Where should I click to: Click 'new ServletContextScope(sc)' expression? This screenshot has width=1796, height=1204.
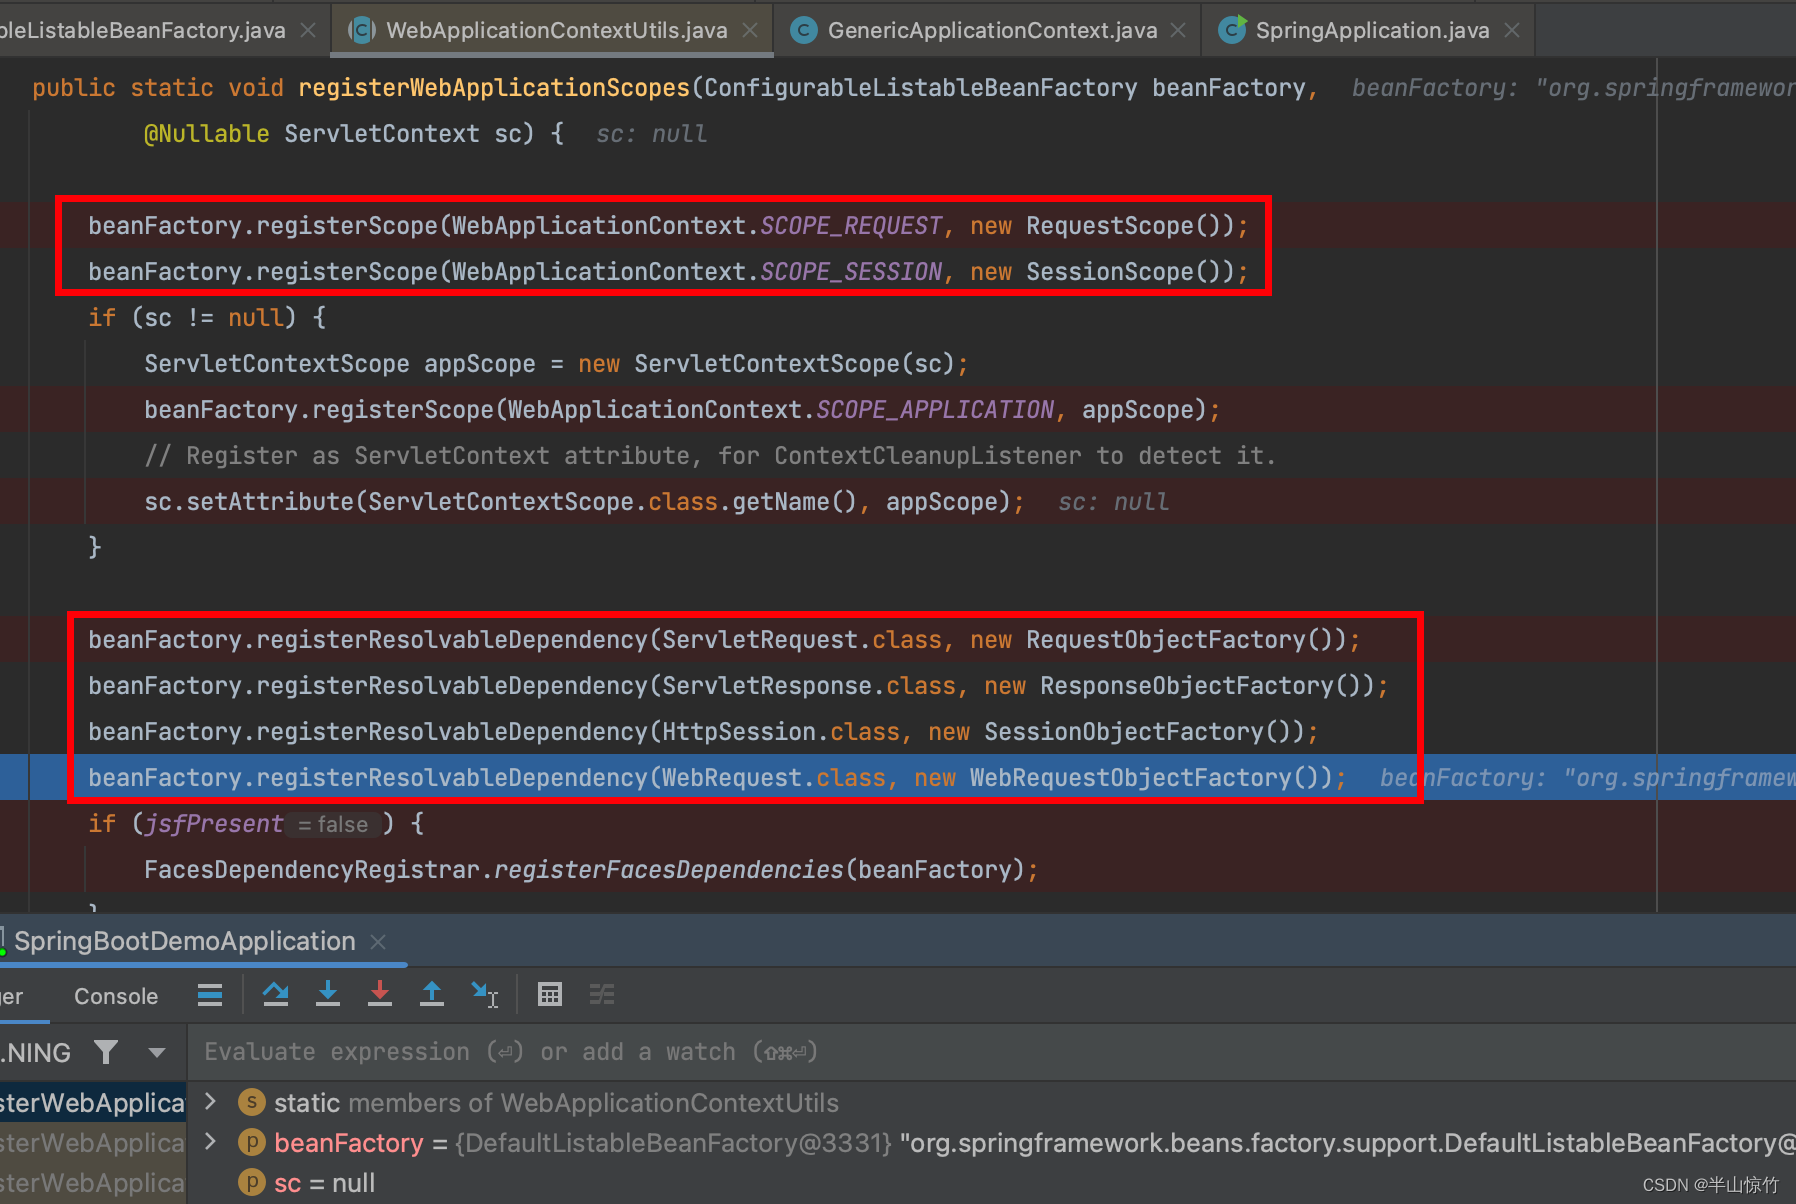tap(766, 364)
